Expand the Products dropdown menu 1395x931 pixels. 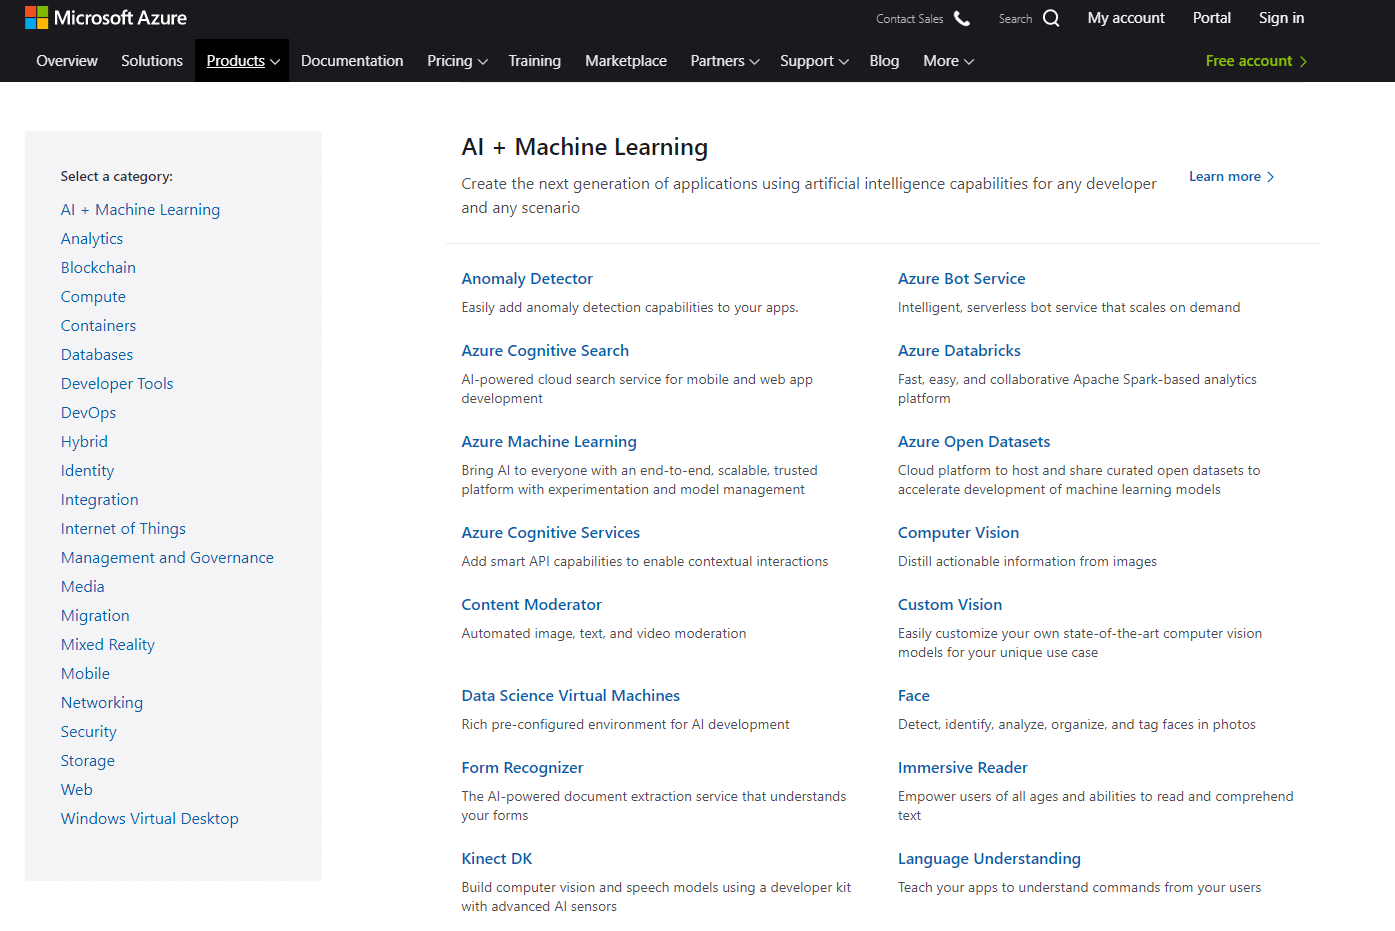point(241,60)
